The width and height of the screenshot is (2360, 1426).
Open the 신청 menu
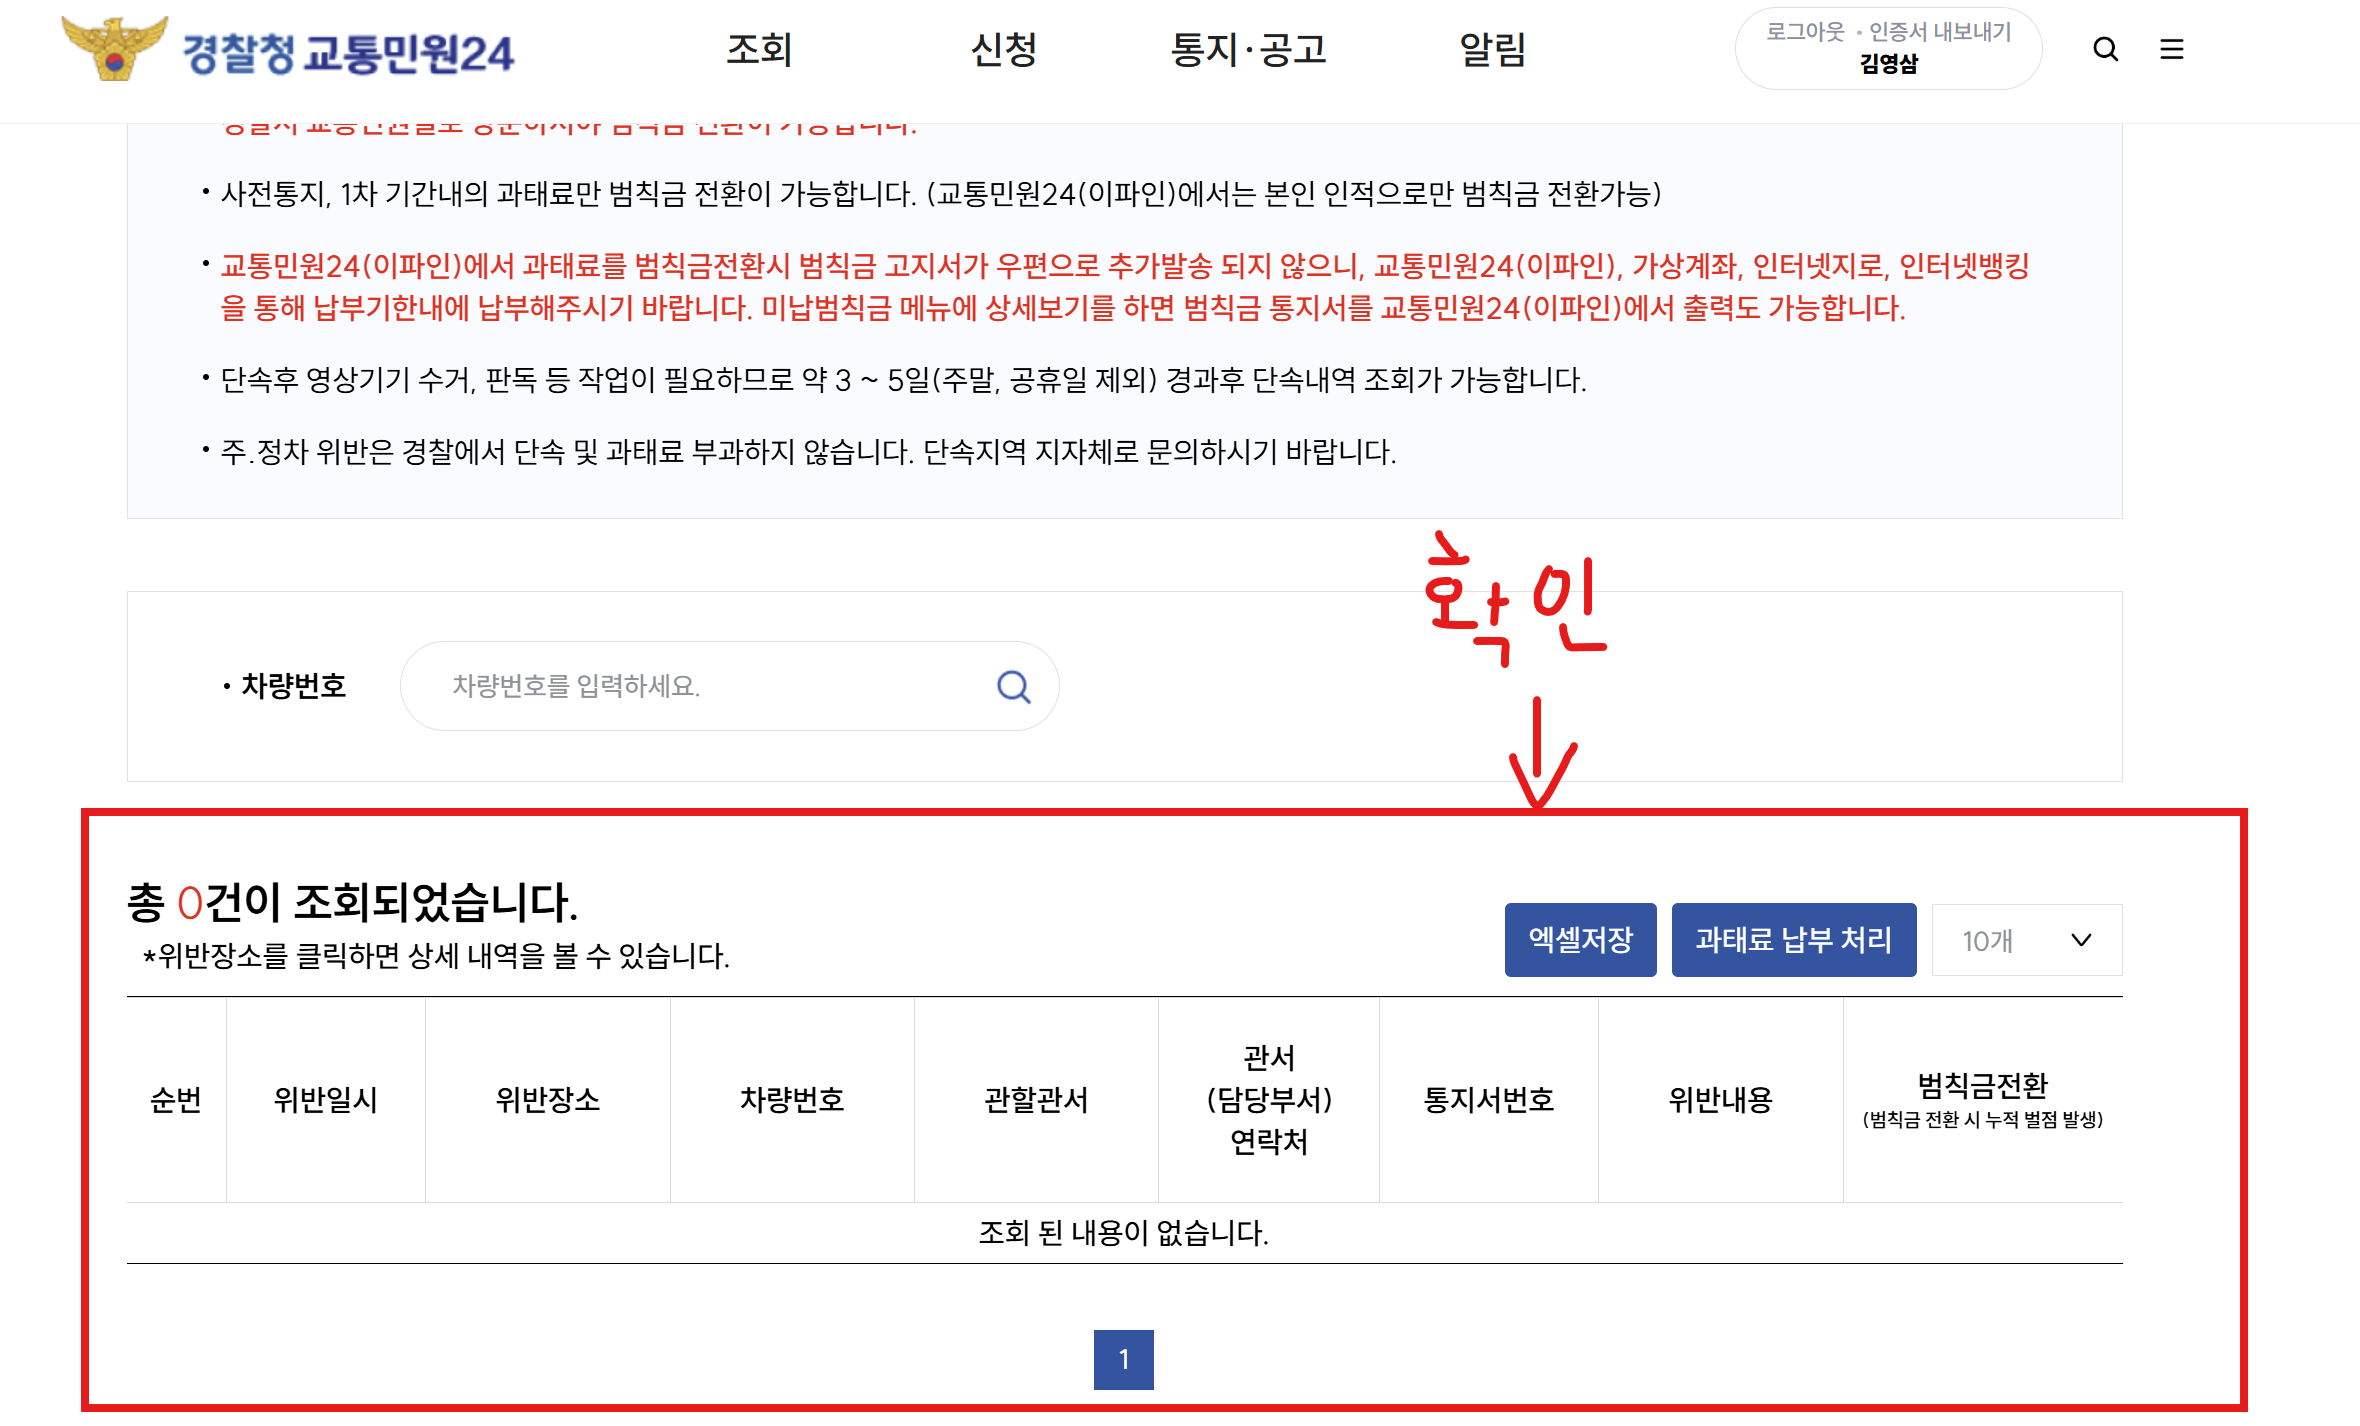pos(1003,50)
